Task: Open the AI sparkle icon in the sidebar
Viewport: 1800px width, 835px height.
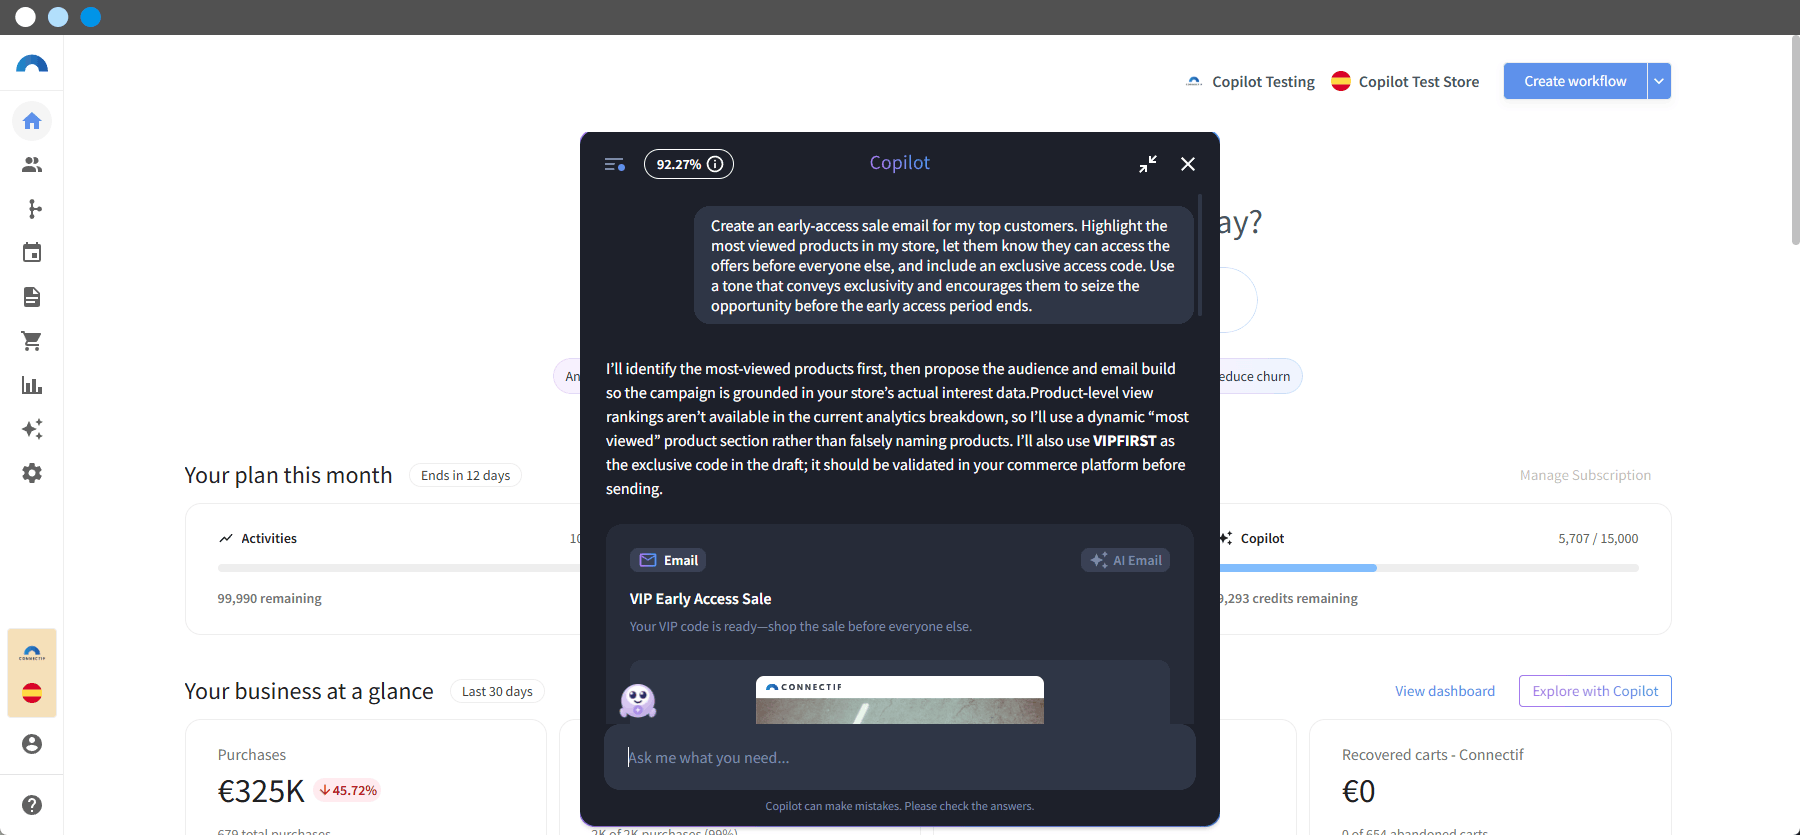Action: pyautogui.click(x=32, y=429)
